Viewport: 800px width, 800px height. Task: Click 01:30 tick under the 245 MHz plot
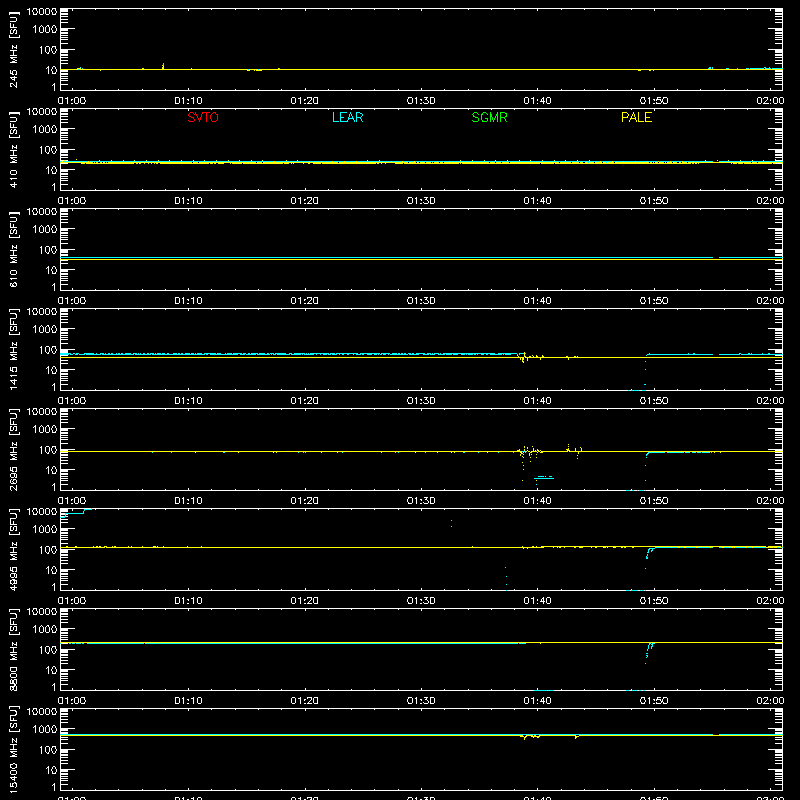pyautogui.click(x=421, y=101)
